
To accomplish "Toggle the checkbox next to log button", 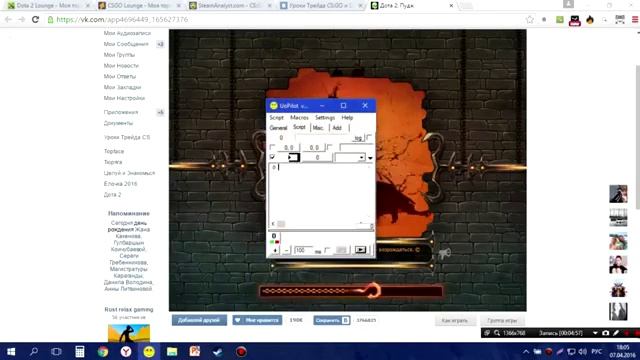I will [x=369, y=137].
